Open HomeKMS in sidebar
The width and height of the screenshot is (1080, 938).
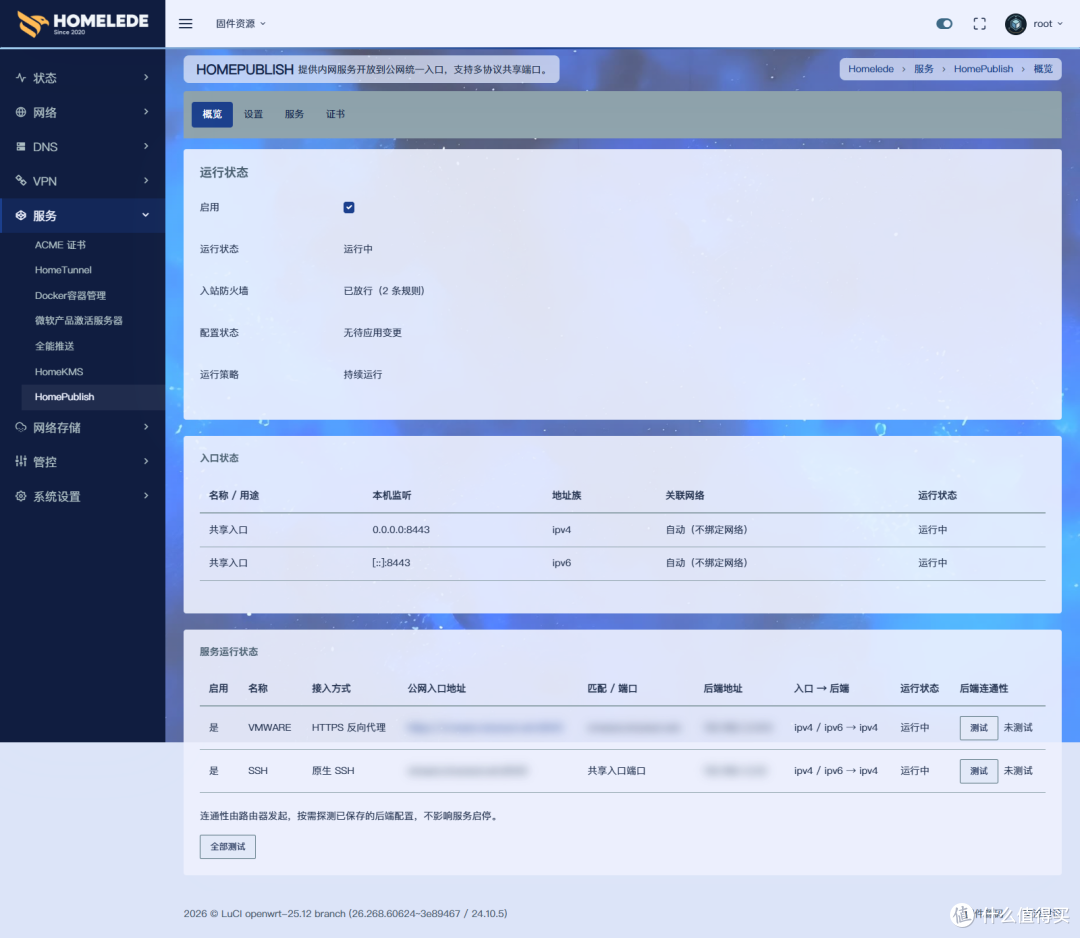pyautogui.click(x=59, y=372)
